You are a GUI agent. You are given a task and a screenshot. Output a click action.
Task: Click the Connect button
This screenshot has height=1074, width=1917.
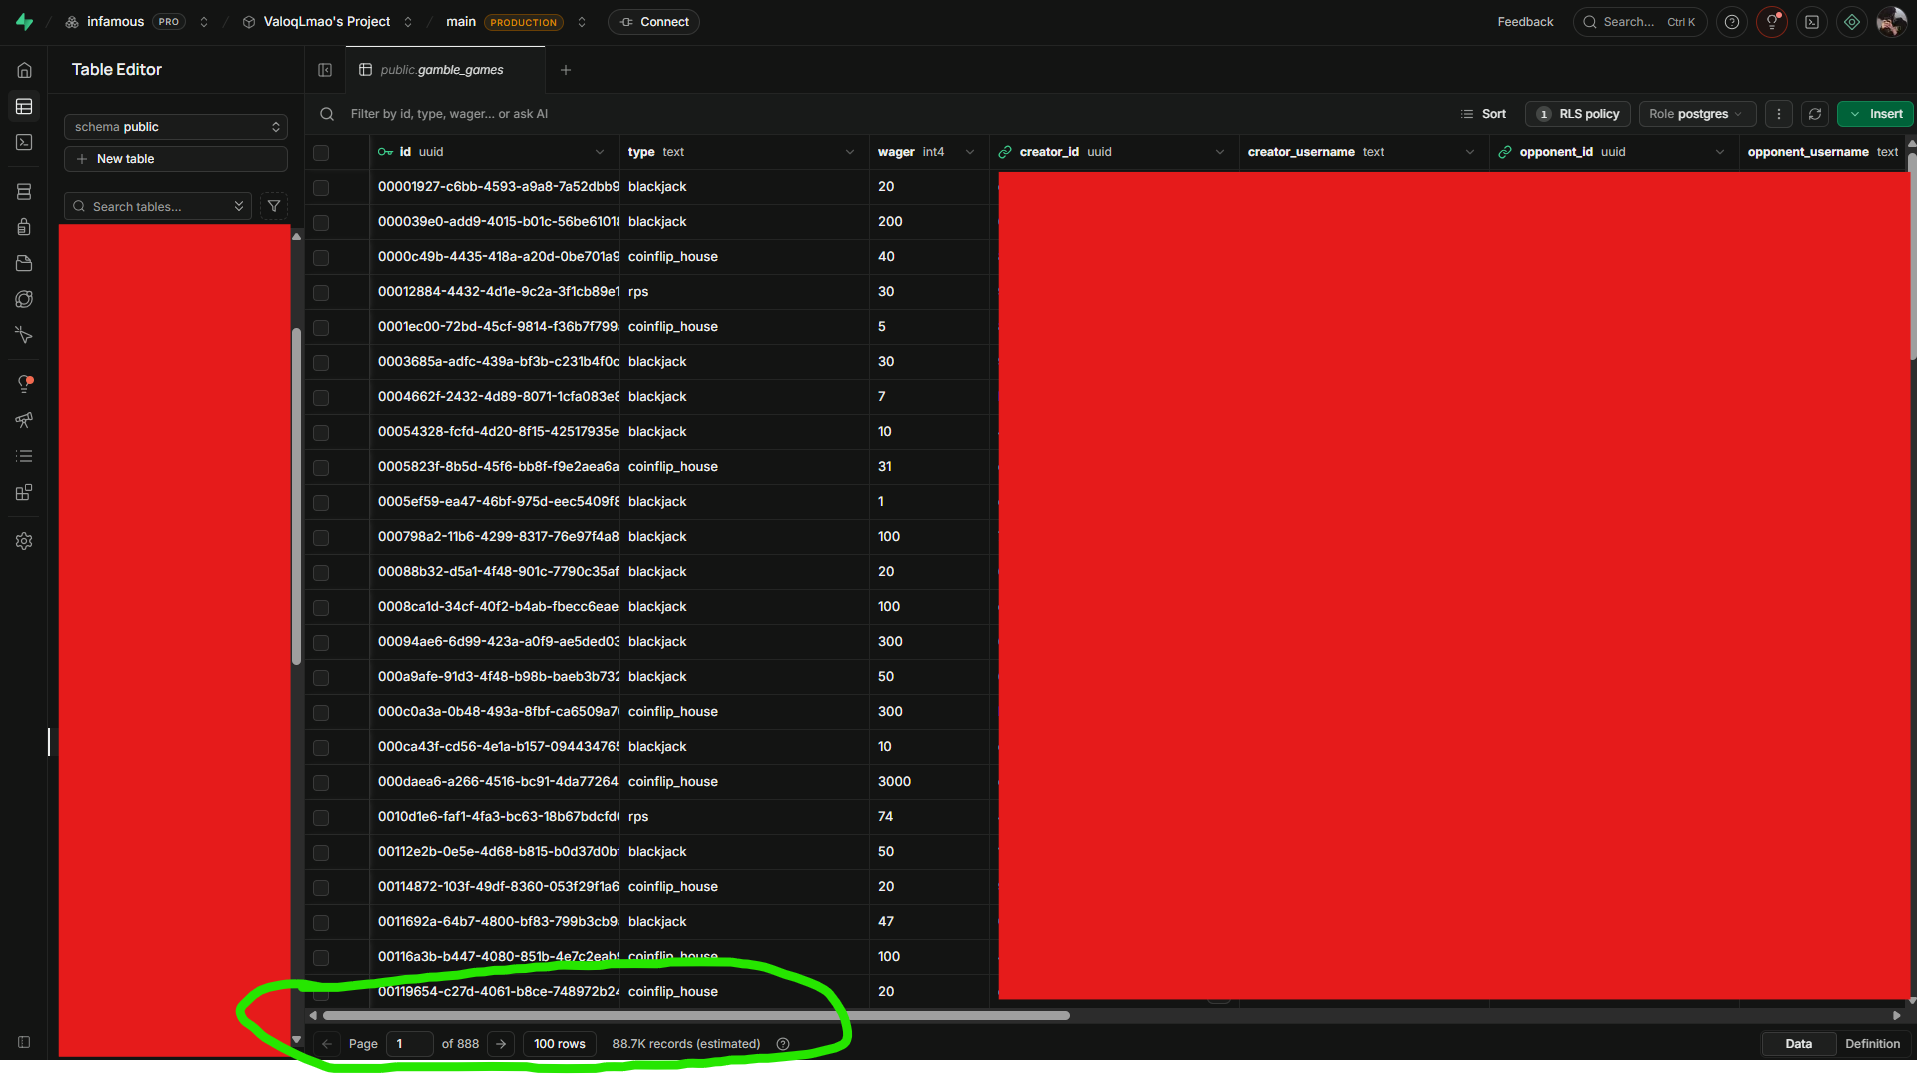tap(654, 22)
